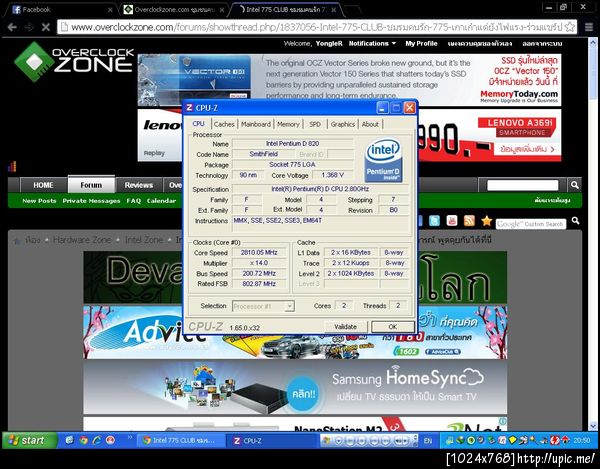Image resolution: width=600 pixels, height=469 pixels.
Task: Switch to the Overclockzone.com browser tab
Action: (174, 10)
